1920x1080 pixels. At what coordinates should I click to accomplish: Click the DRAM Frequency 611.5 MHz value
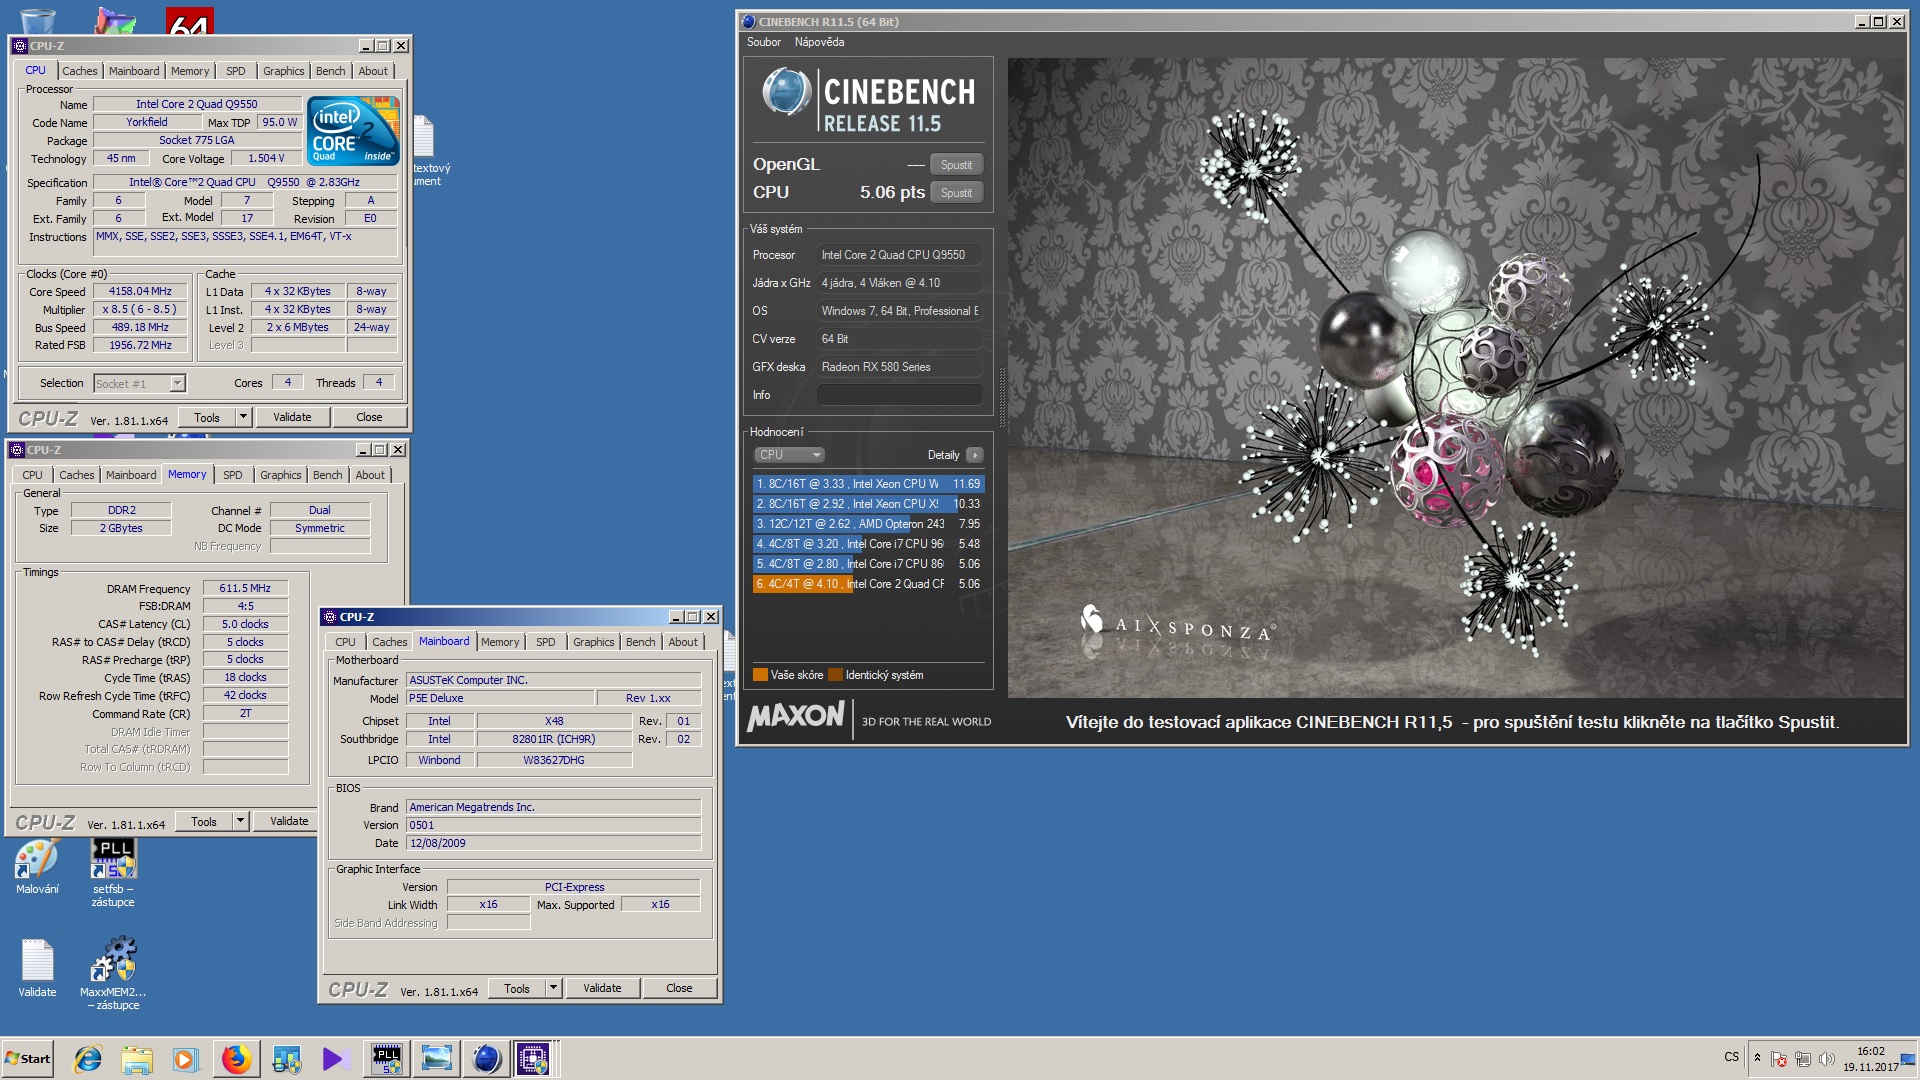click(245, 588)
